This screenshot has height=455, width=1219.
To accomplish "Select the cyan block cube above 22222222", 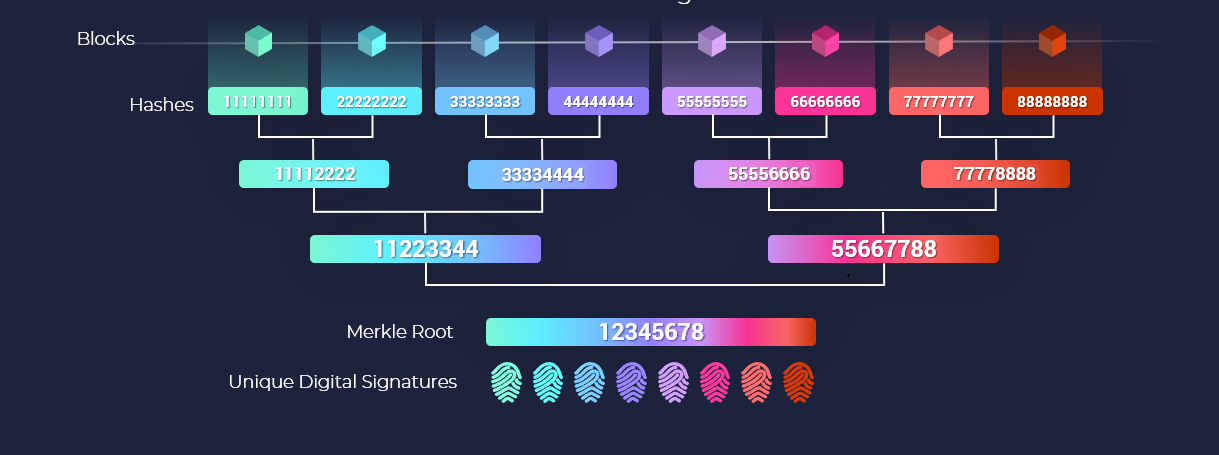I will pyautogui.click(x=371, y=41).
